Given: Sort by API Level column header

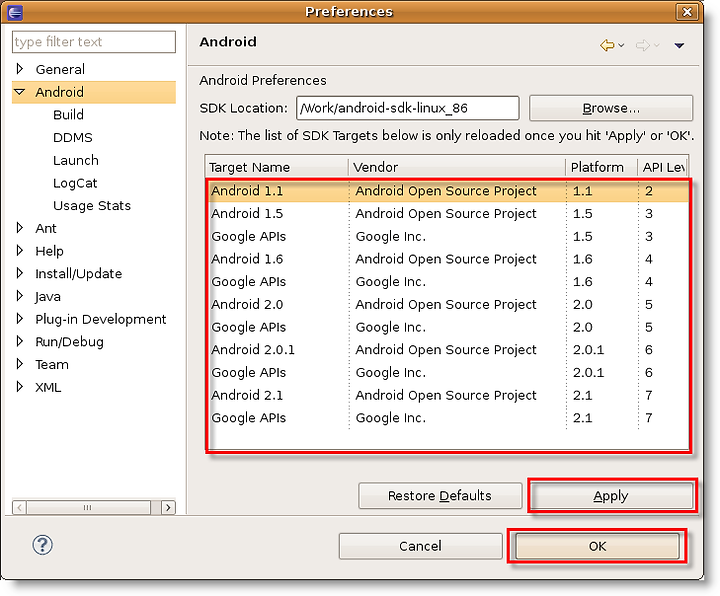Looking at the screenshot, I should point(663,167).
